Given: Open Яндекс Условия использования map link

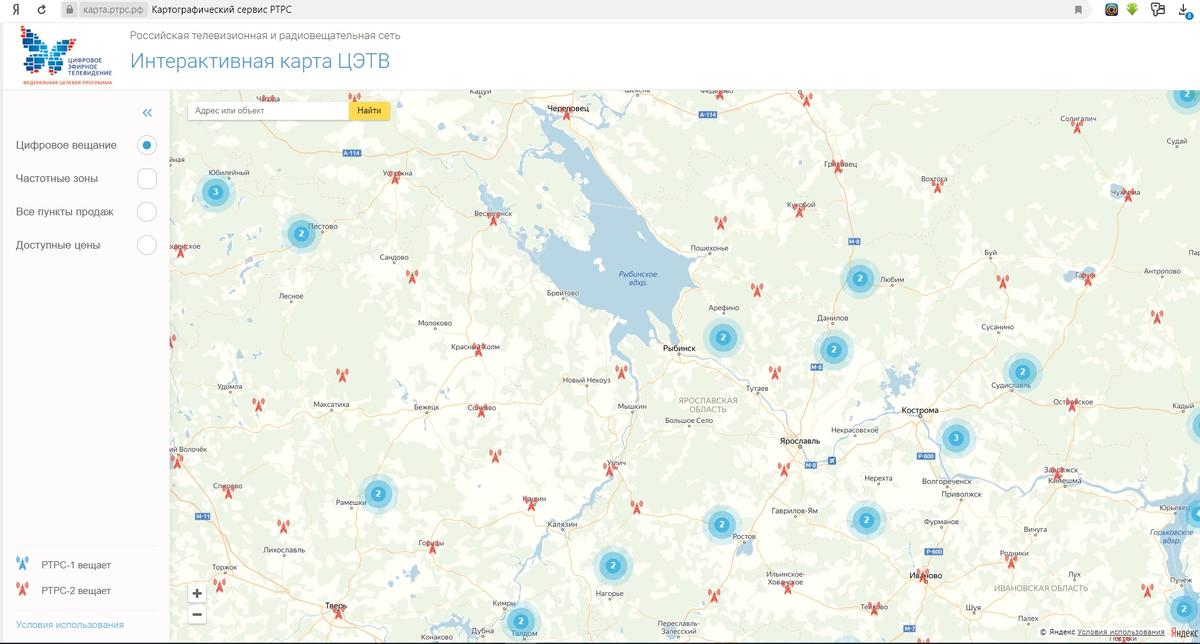Looking at the screenshot, I should (1120, 632).
